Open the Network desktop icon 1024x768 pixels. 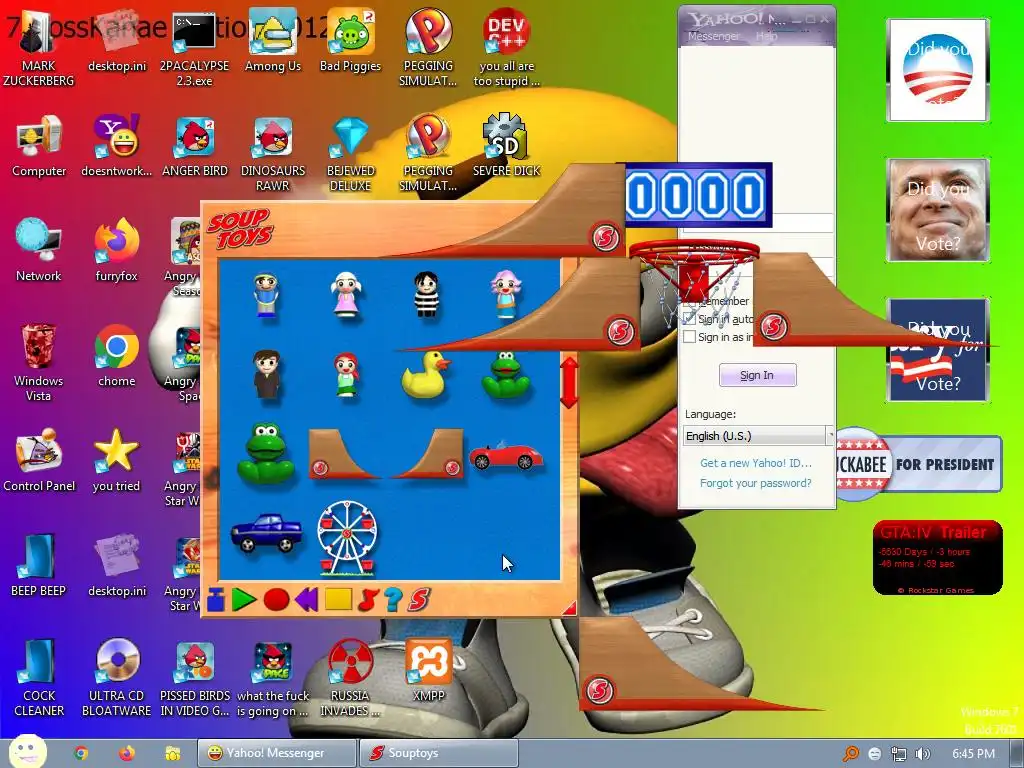click(39, 251)
